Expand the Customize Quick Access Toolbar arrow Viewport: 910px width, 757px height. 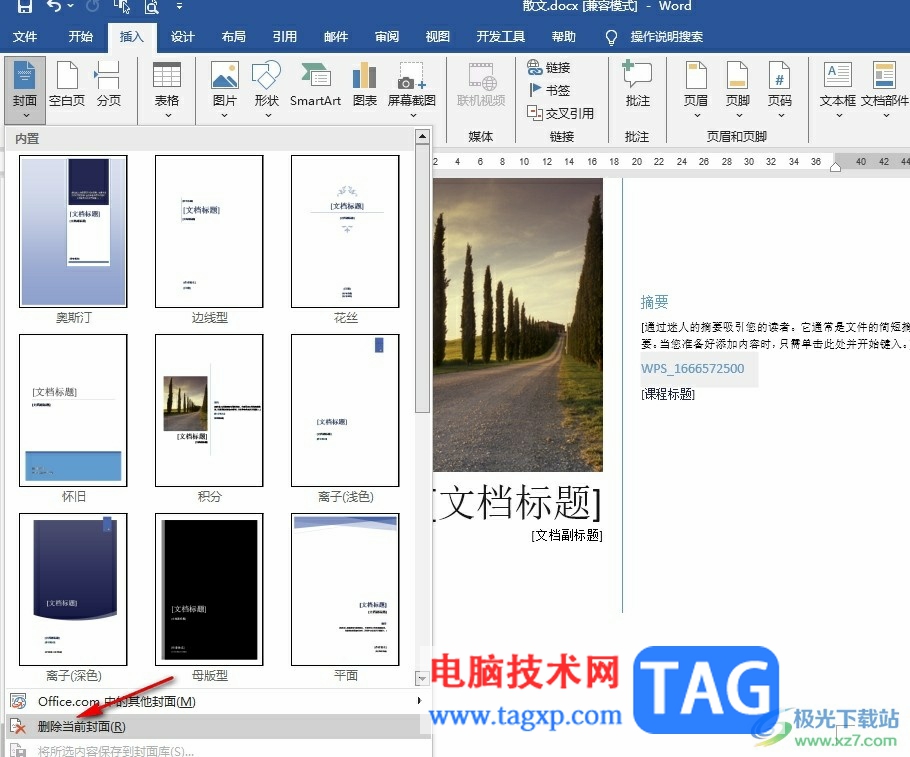tap(179, 6)
